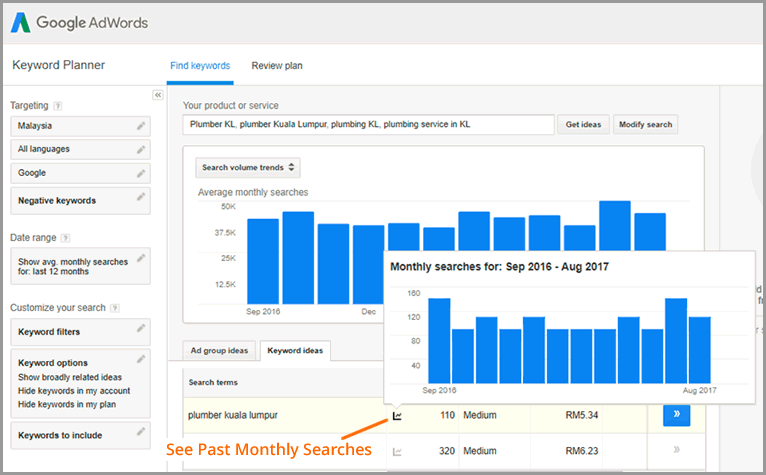Click Hide keywords in my plan option
The height and width of the screenshot is (475, 766).
[x=67, y=405]
